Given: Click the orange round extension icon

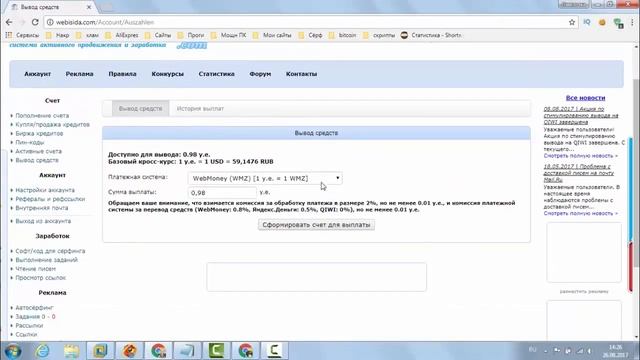Looking at the screenshot, I should coord(602,22).
